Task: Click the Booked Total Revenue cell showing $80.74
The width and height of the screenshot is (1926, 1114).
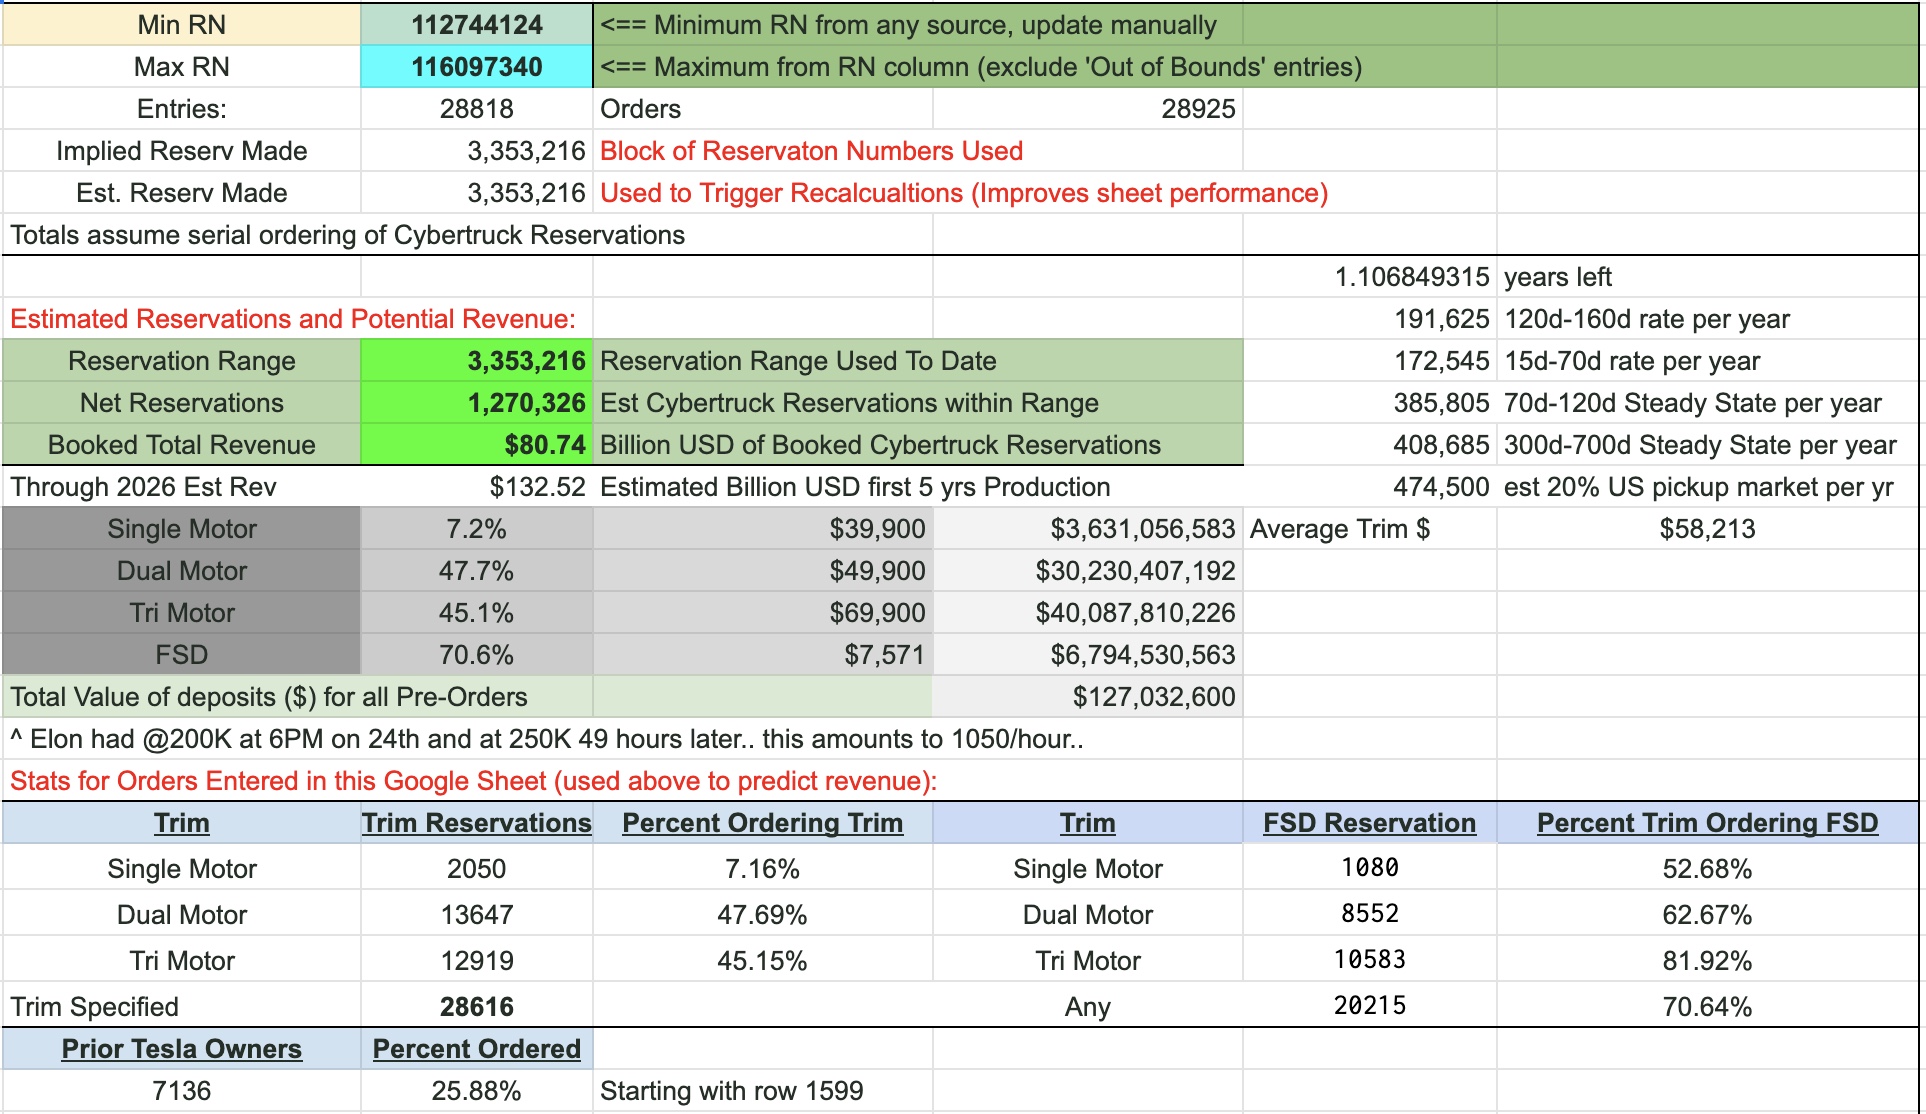Action: pyautogui.click(x=475, y=444)
